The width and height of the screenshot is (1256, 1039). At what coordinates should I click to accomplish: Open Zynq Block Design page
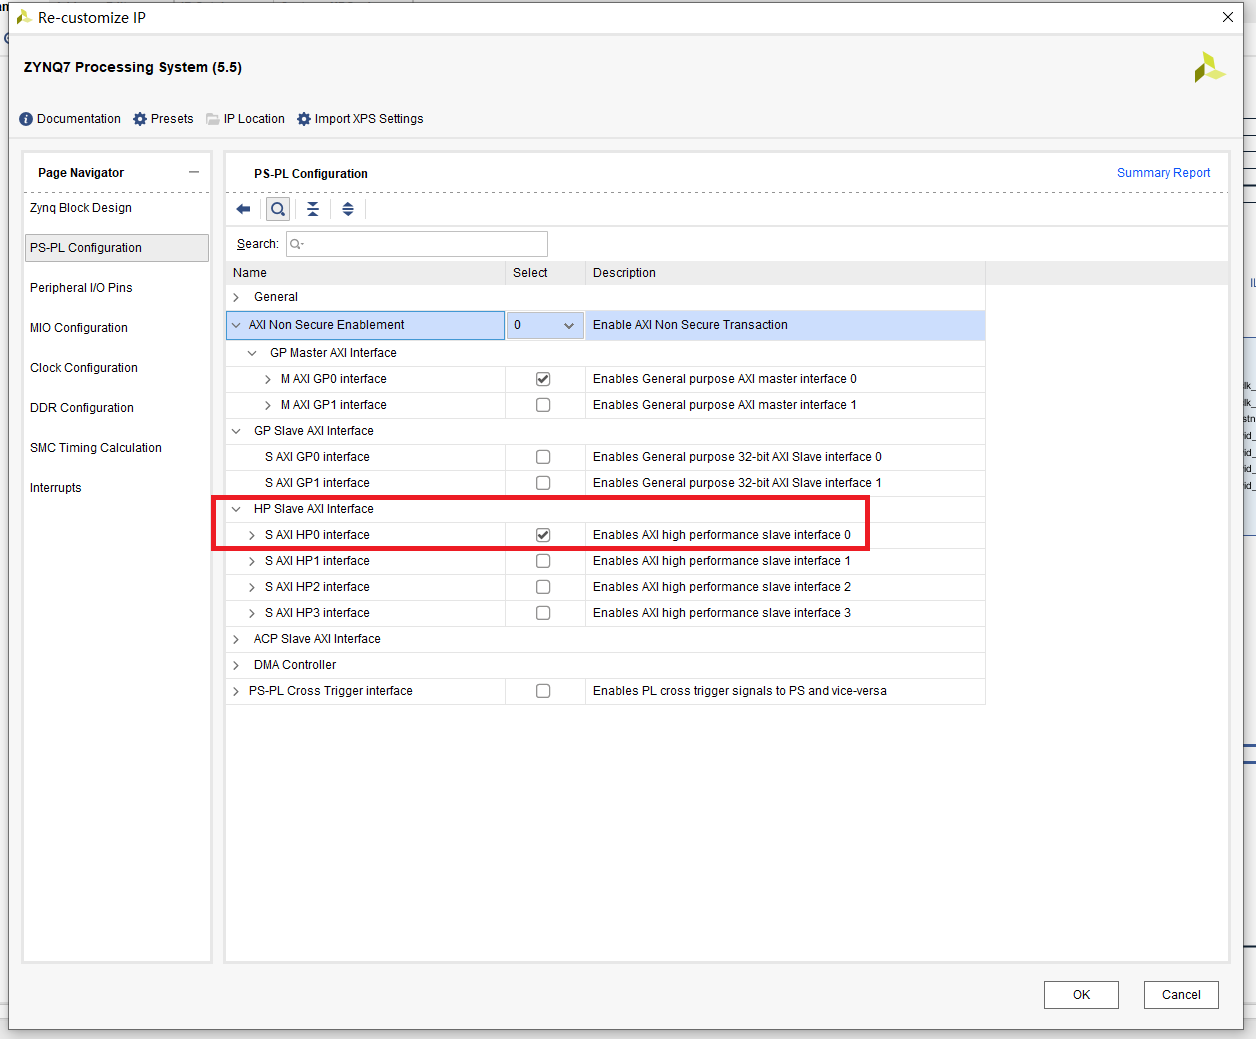81,208
